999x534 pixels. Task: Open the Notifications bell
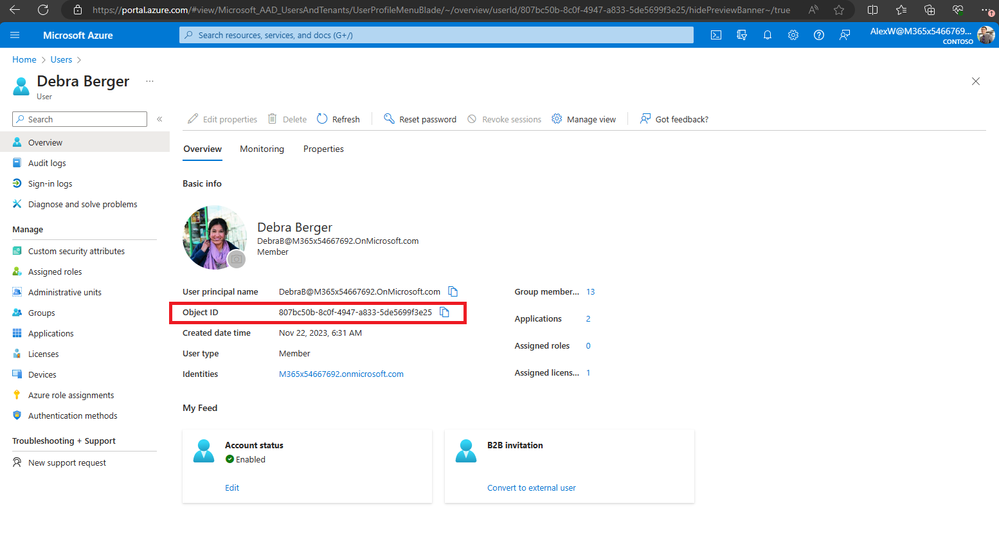[767, 35]
